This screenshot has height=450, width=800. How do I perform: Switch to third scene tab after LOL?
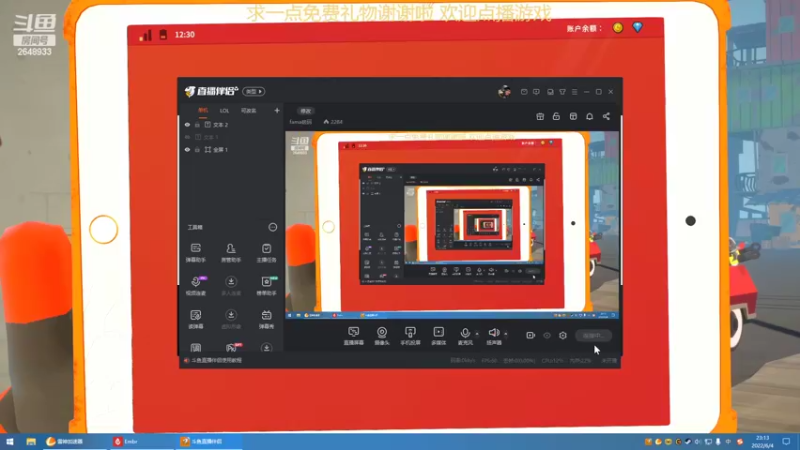(x=248, y=111)
